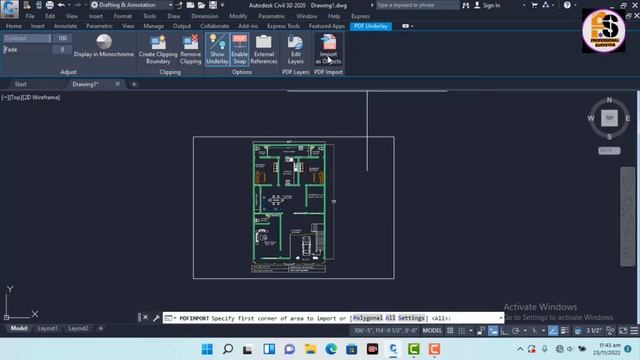Screen dimensions: 640x360
Task: Choose Settings option in command line
Action: (x=411, y=318)
